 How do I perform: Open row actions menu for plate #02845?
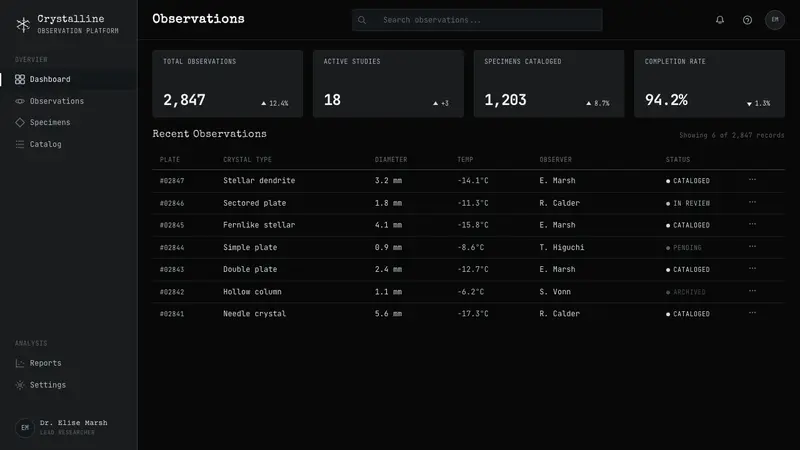click(753, 224)
